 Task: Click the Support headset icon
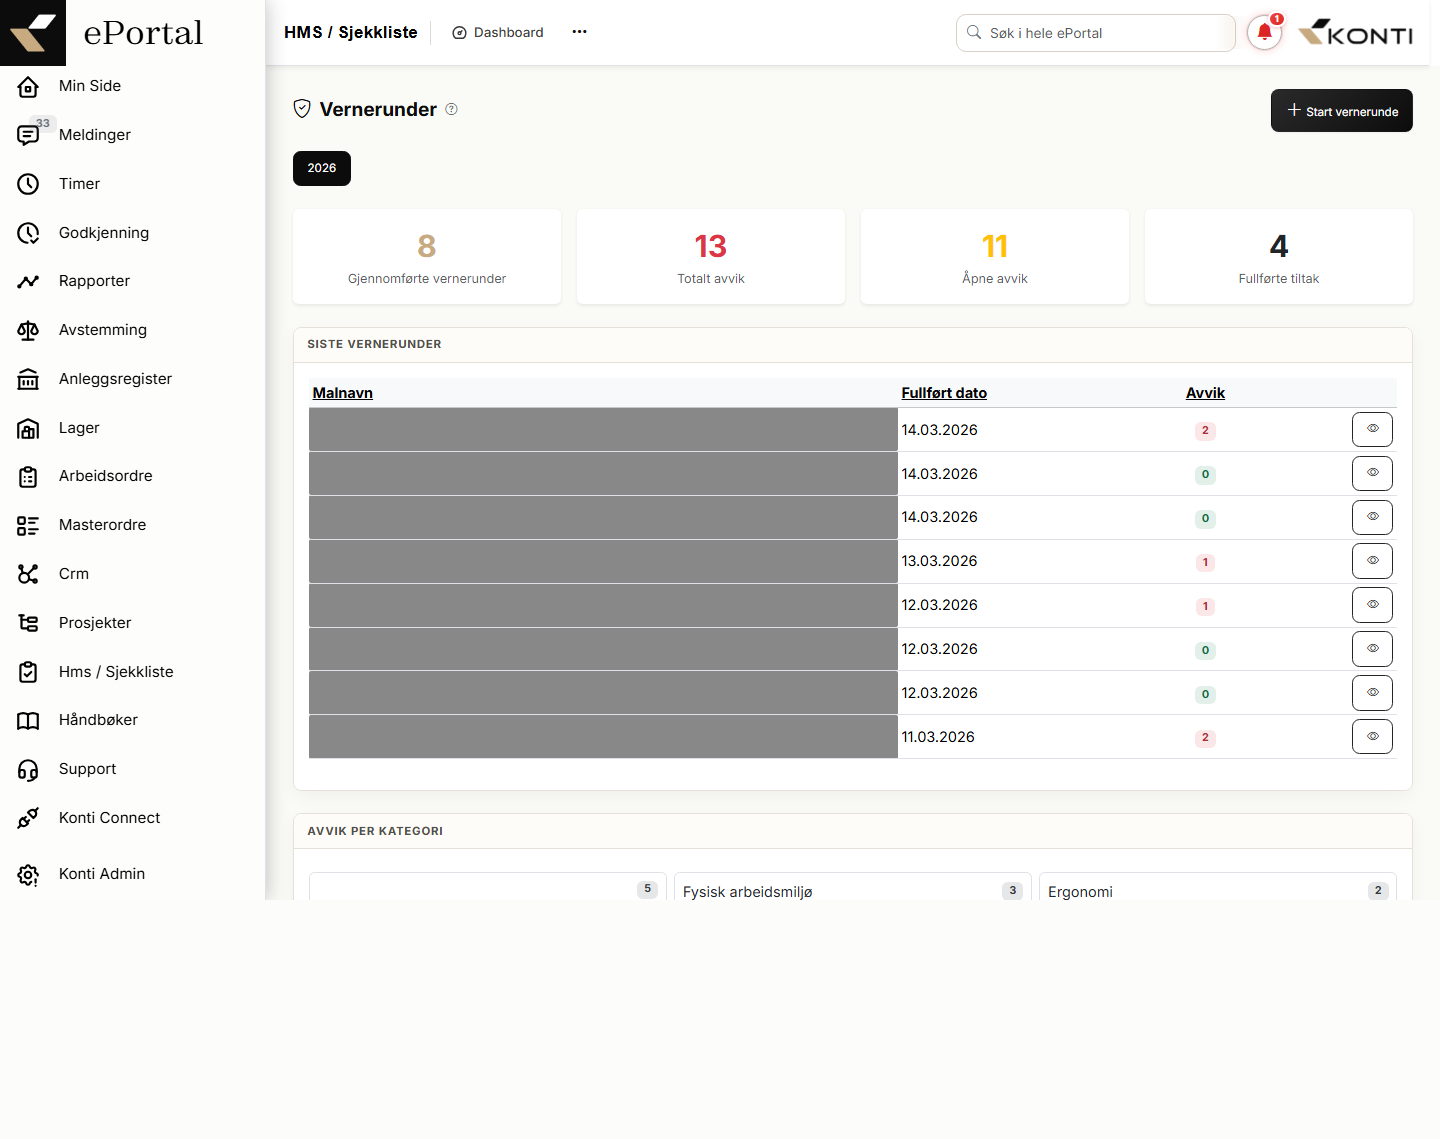tap(28, 769)
